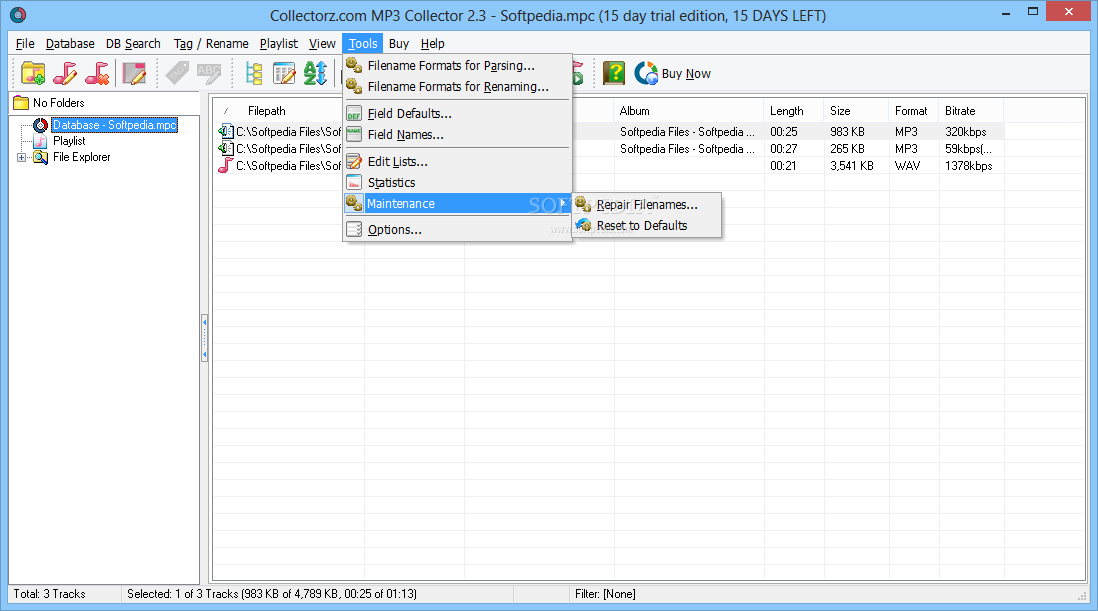Click the Buy Now link

(x=686, y=73)
